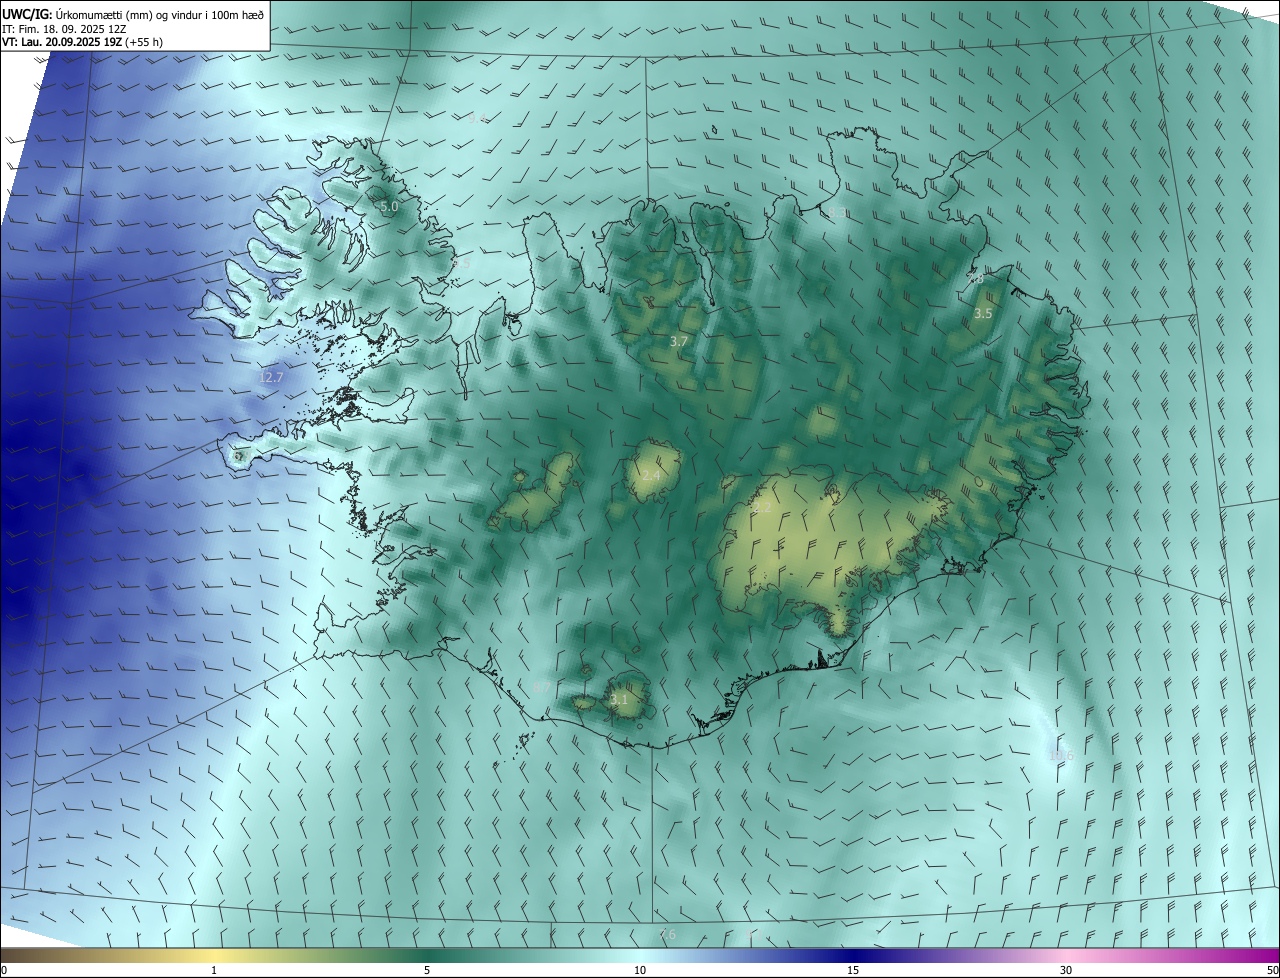
Task: Click the 3.1 value label near the south coast
Action: tap(619, 700)
